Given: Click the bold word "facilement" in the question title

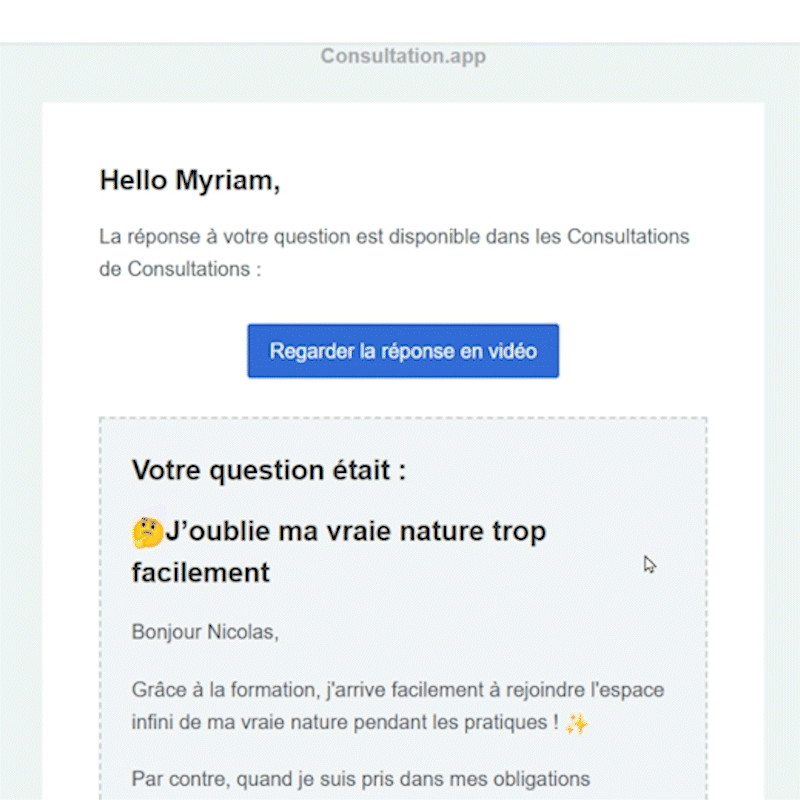Looking at the screenshot, I should coord(200,572).
